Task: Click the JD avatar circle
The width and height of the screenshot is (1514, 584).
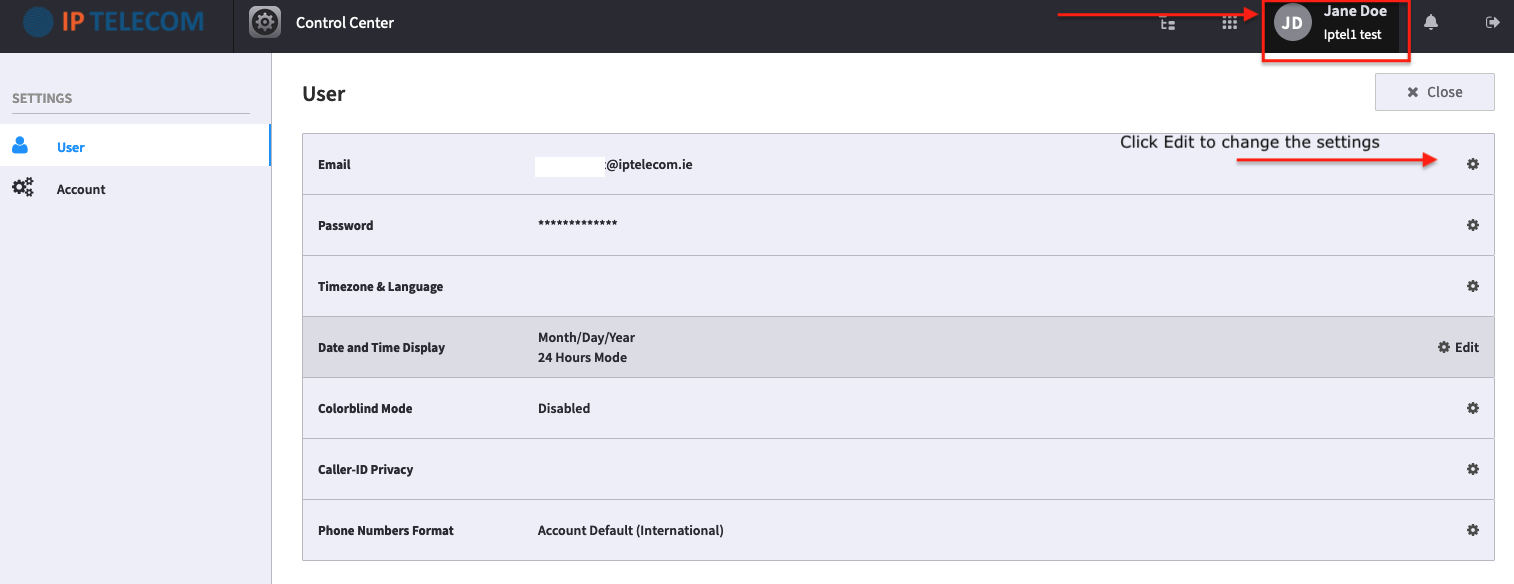Action: pos(1292,23)
